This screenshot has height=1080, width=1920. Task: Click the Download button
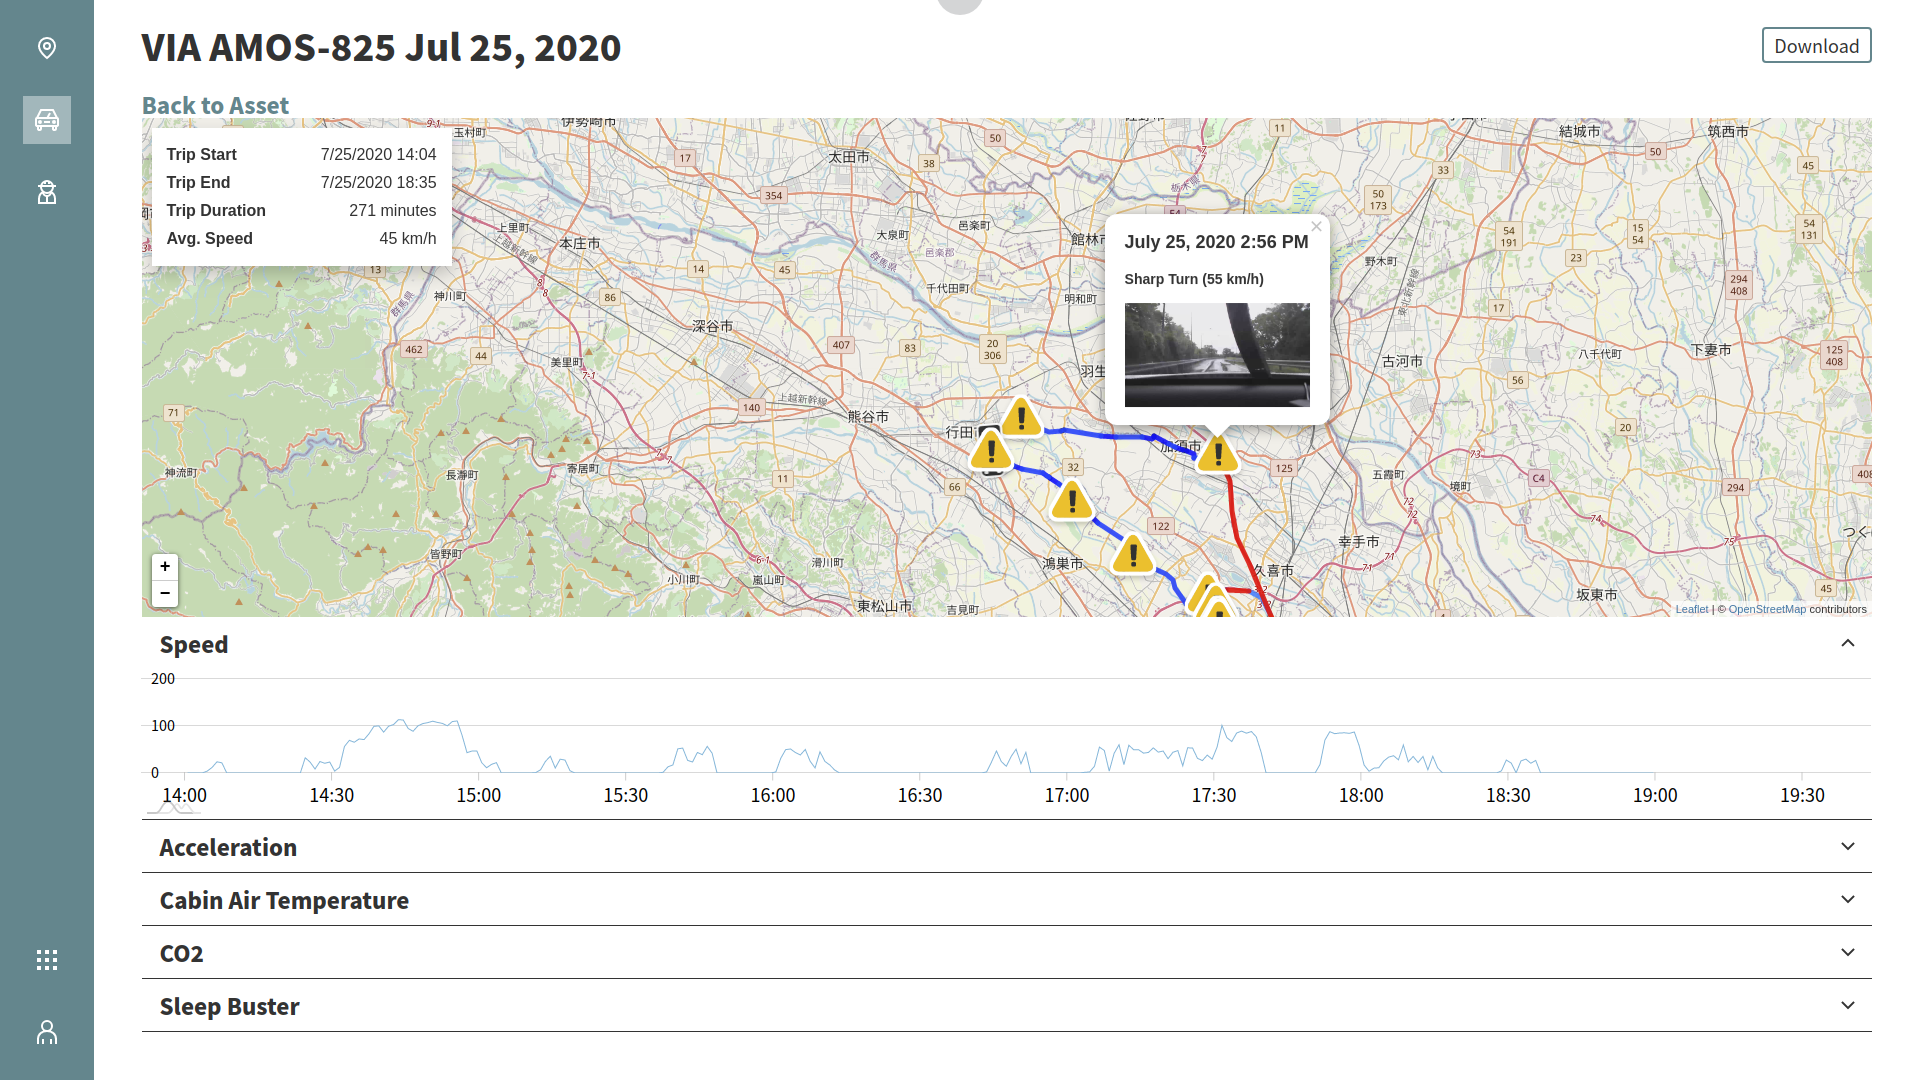pos(1816,46)
